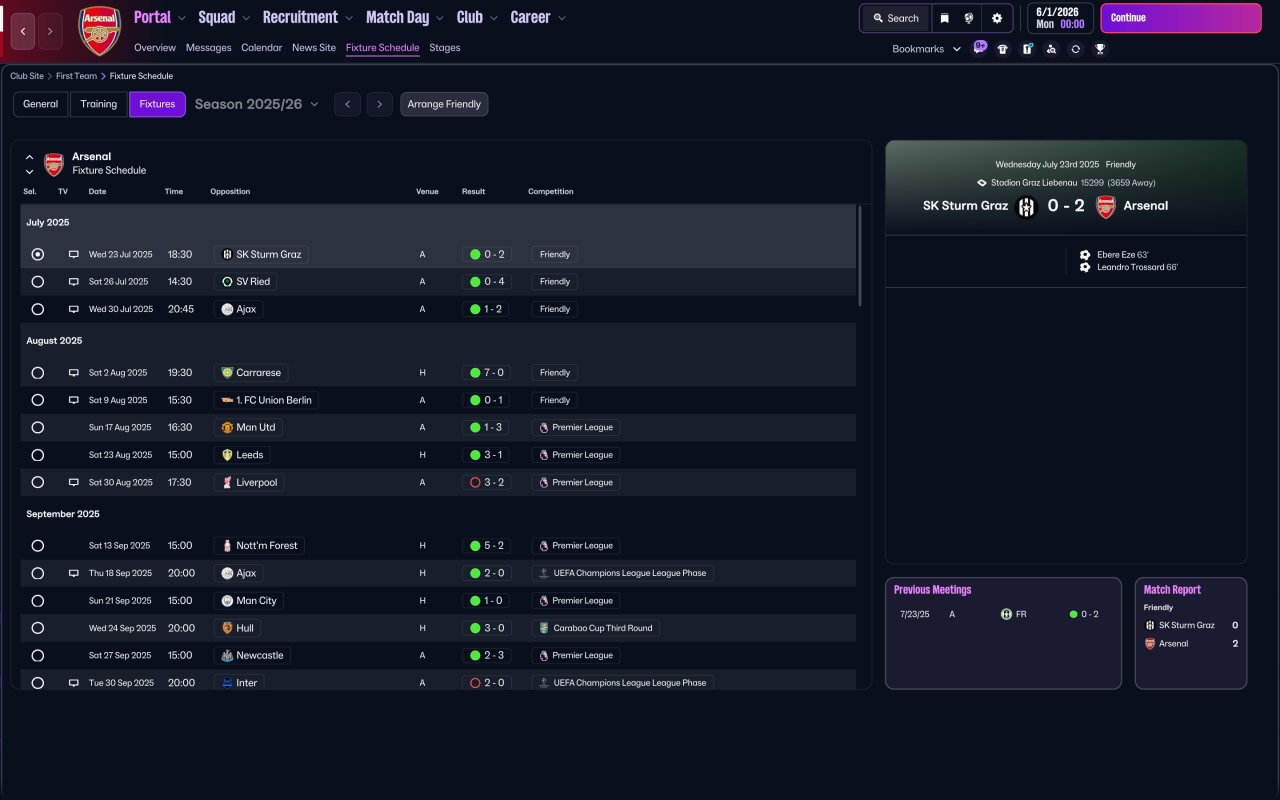Switch to the Stages tab
This screenshot has height=800, width=1280.
445,48
